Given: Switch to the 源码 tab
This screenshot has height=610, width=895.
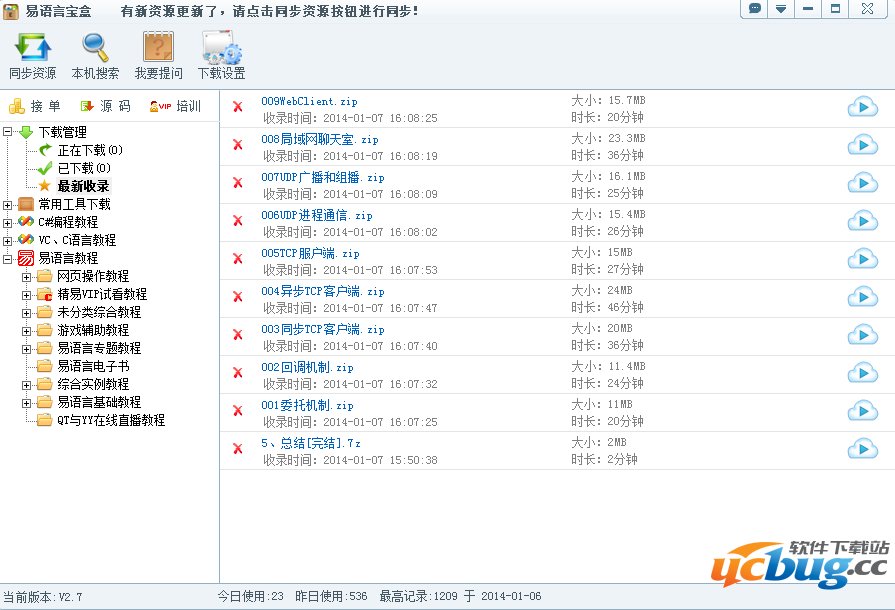Looking at the screenshot, I should click(x=106, y=106).
